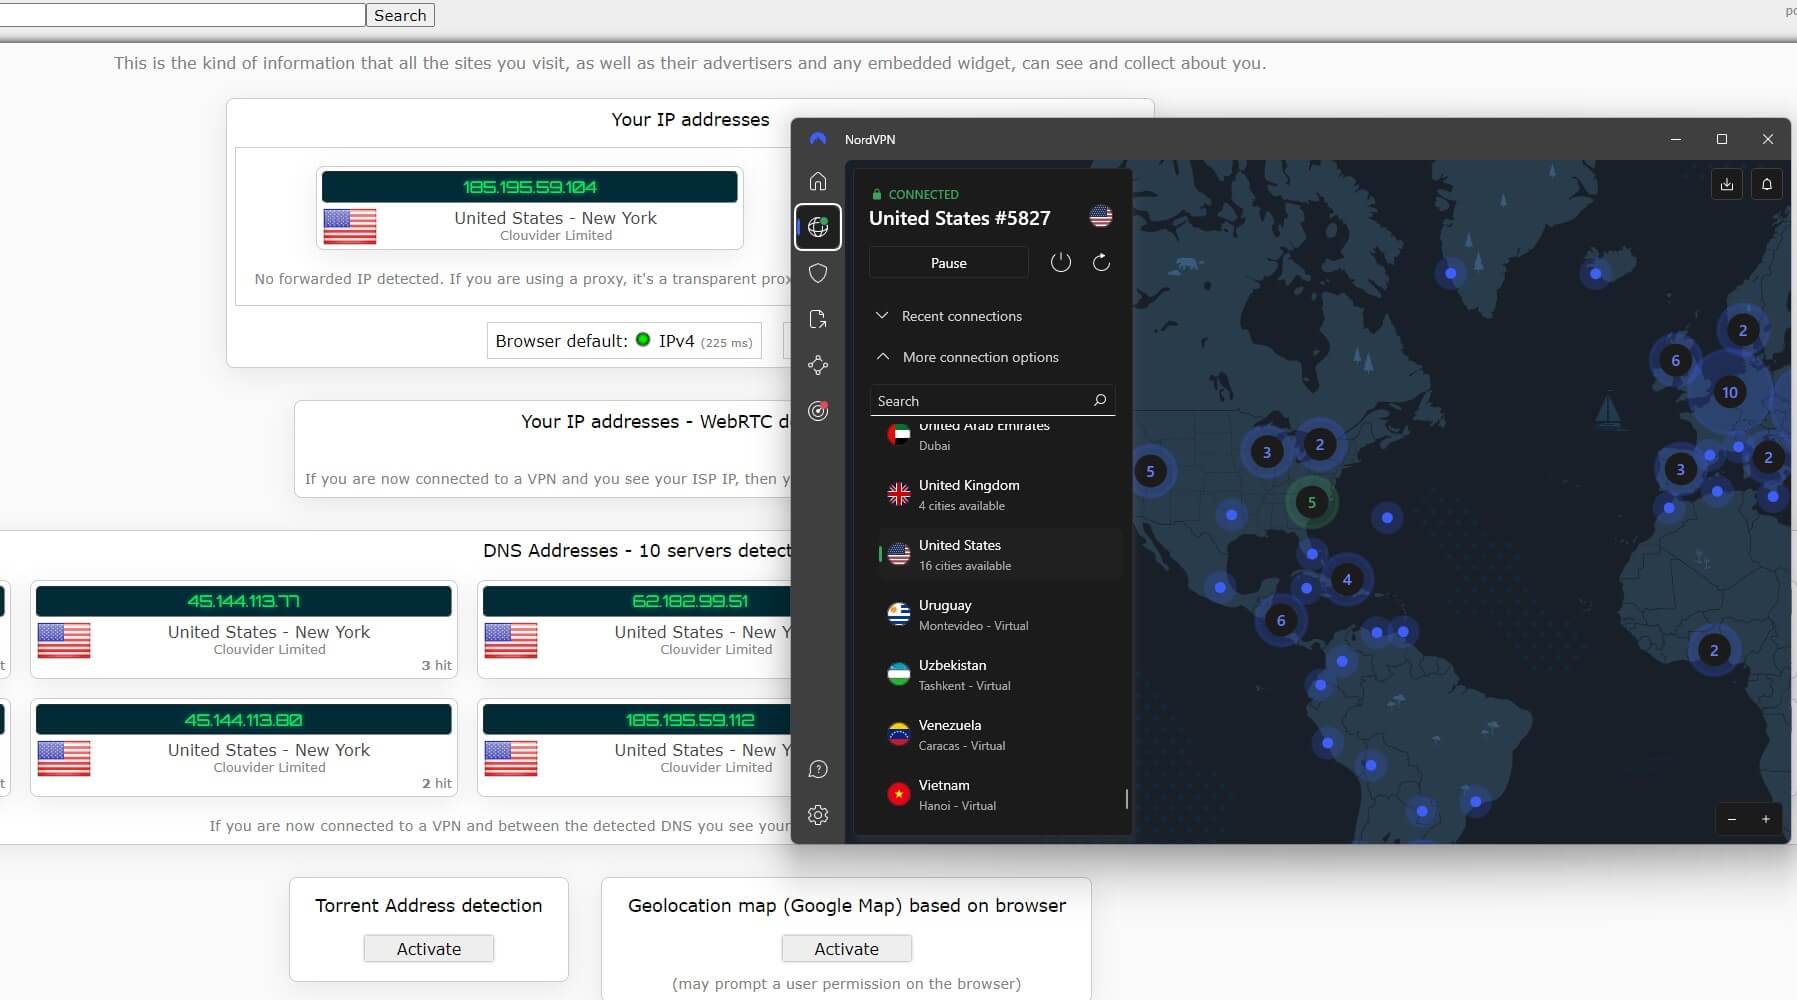This screenshot has height=1000, width=1797.
Task: Activate the Geolocation map detection
Action: pyautogui.click(x=846, y=948)
